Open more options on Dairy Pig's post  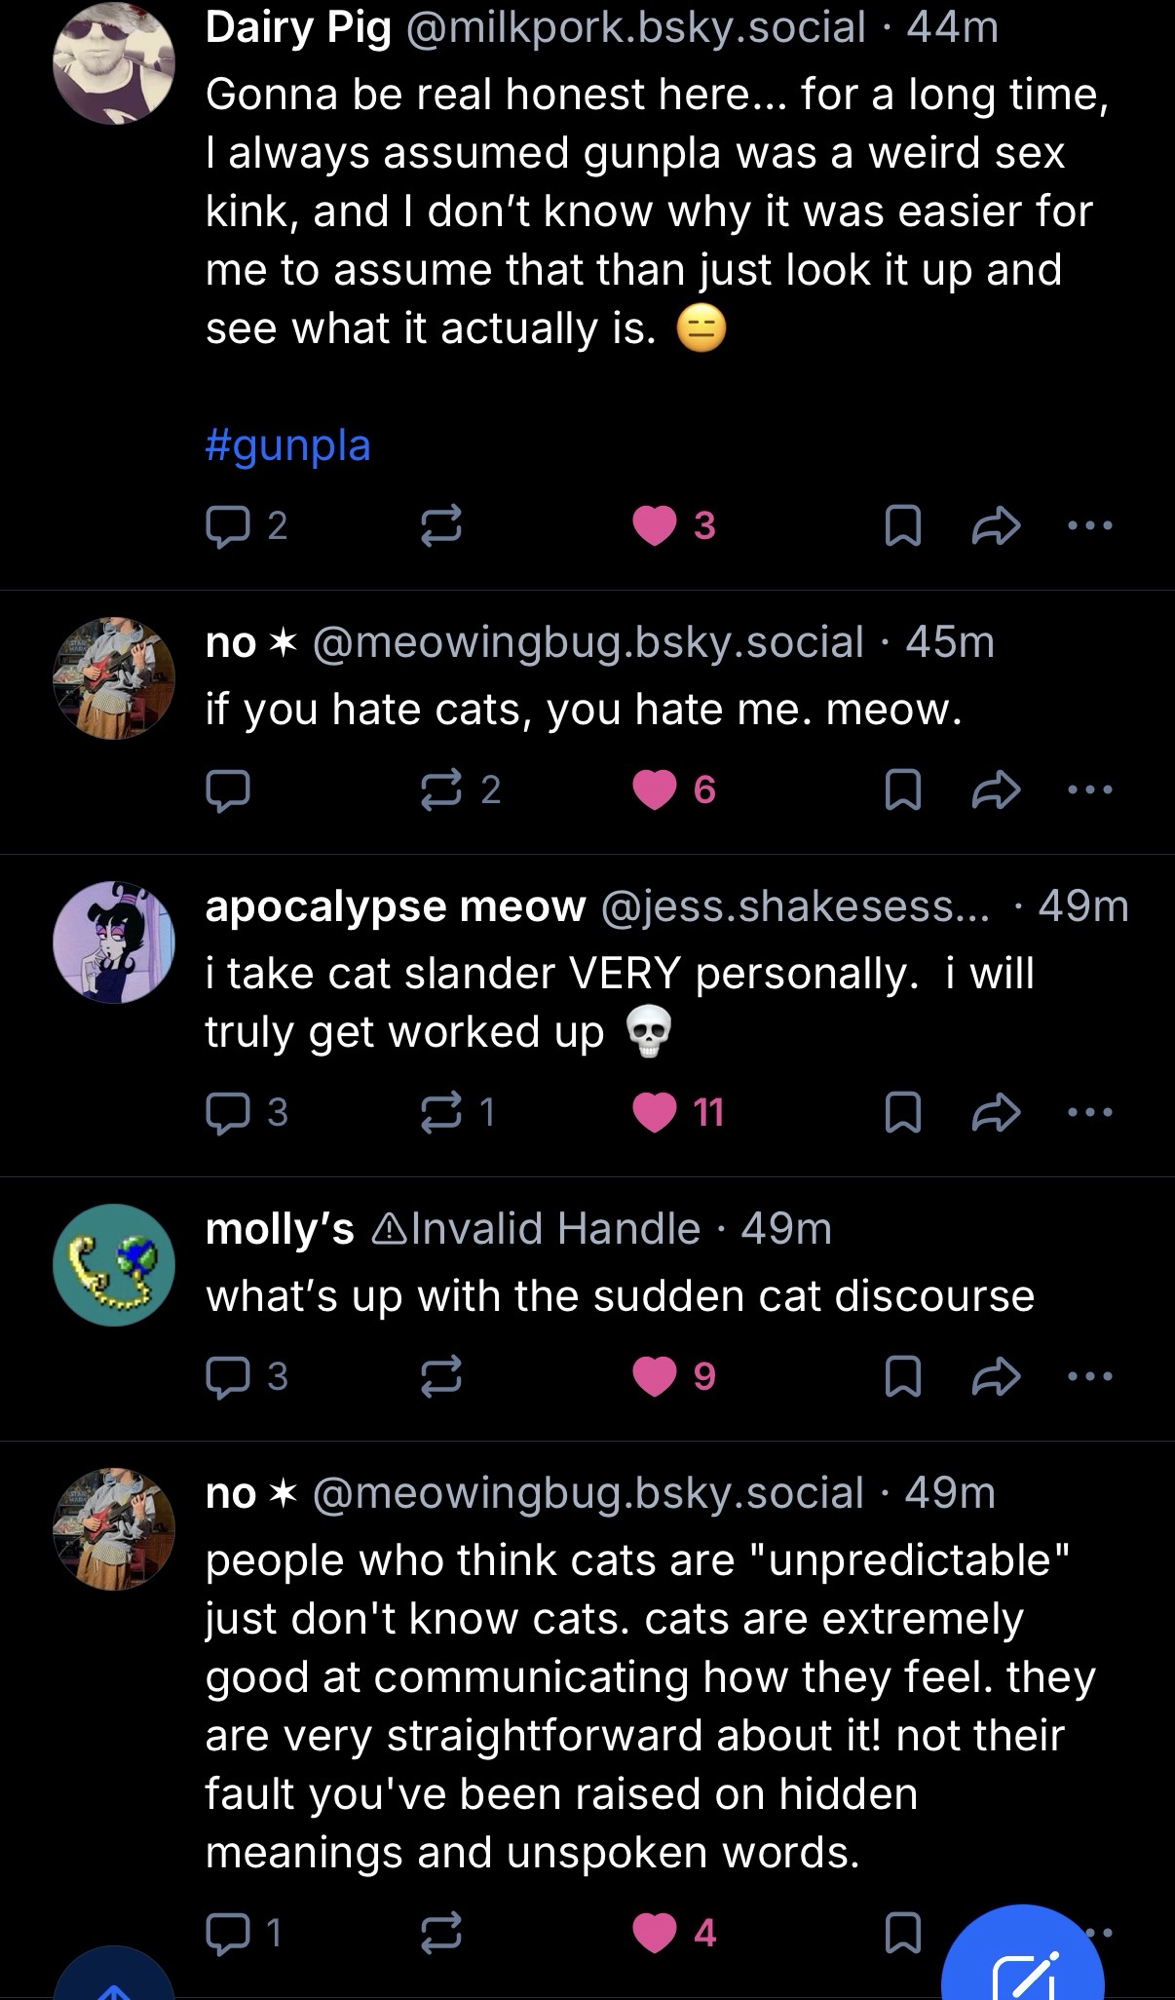(1089, 526)
